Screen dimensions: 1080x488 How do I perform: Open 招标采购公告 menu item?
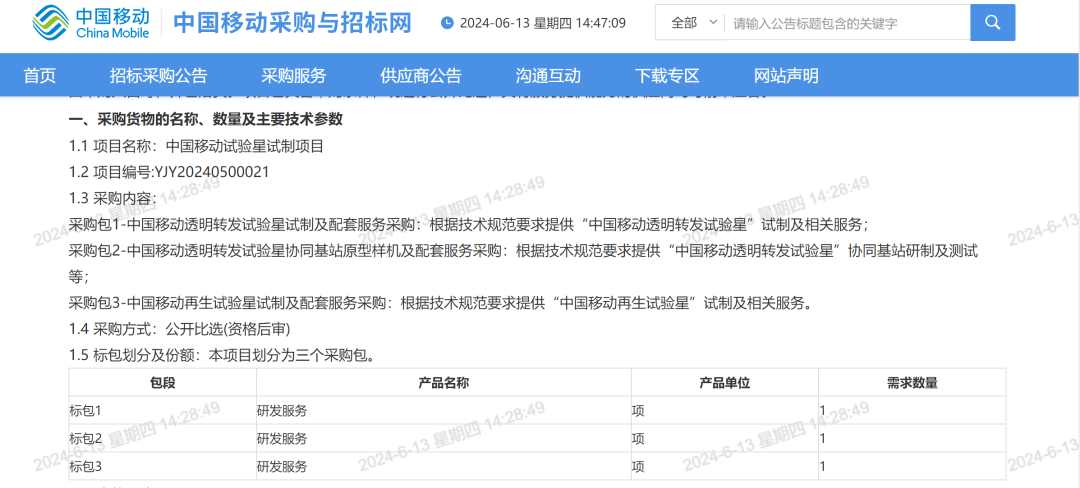coord(158,76)
